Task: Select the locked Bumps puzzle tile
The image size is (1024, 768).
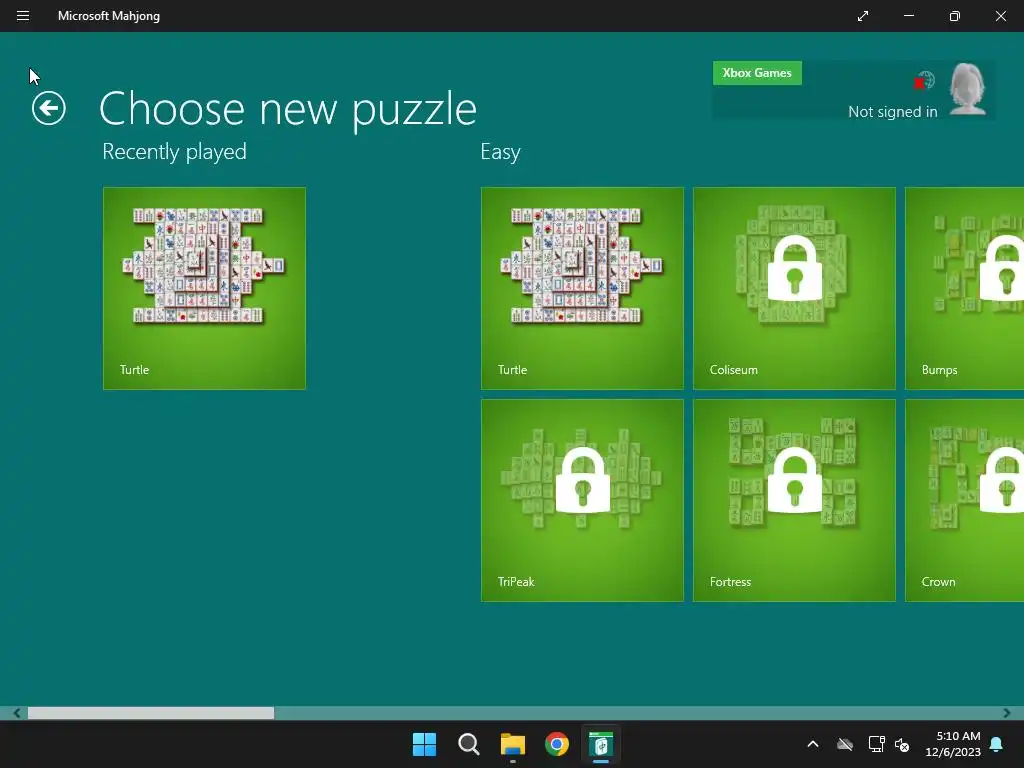Action: [965, 289]
